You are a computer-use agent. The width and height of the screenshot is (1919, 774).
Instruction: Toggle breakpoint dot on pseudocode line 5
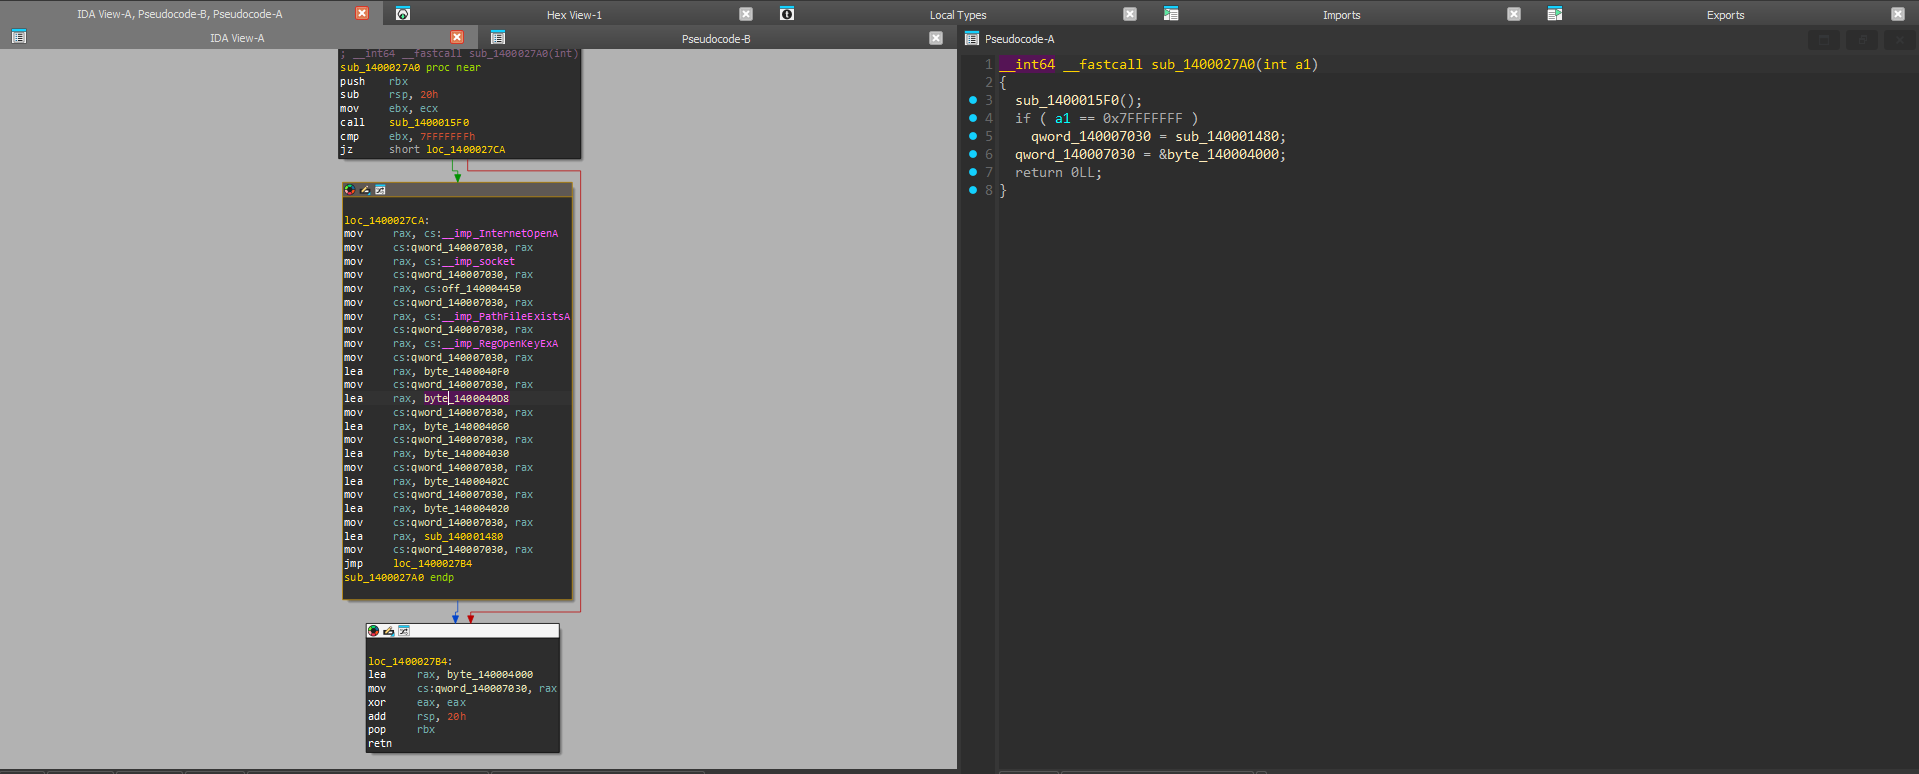973,136
